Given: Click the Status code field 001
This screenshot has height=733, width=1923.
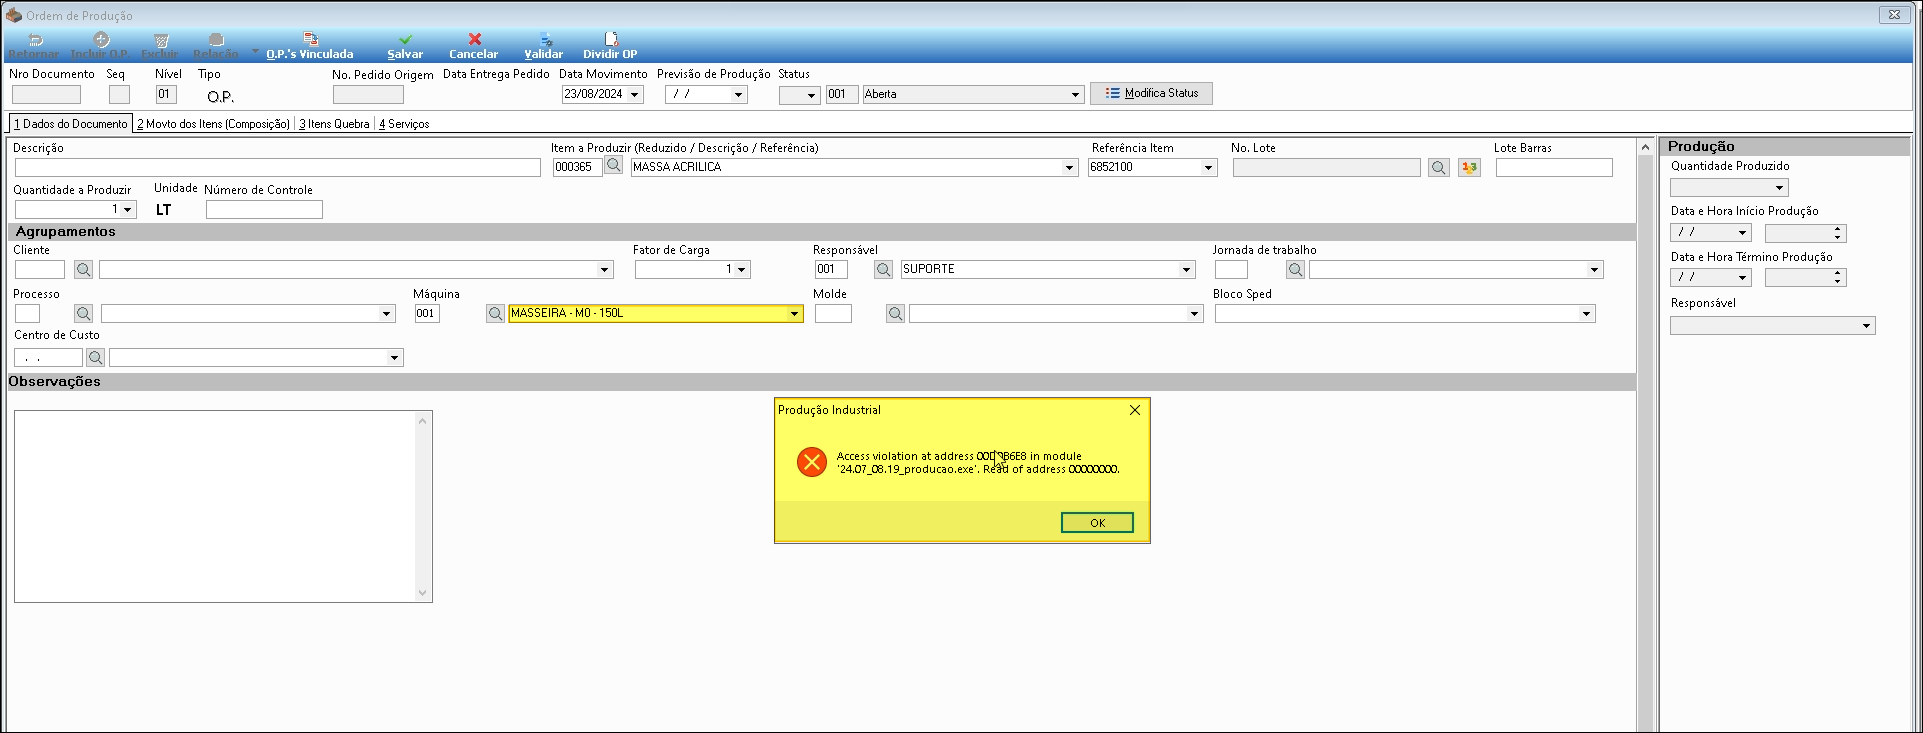Looking at the screenshot, I should click(842, 95).
